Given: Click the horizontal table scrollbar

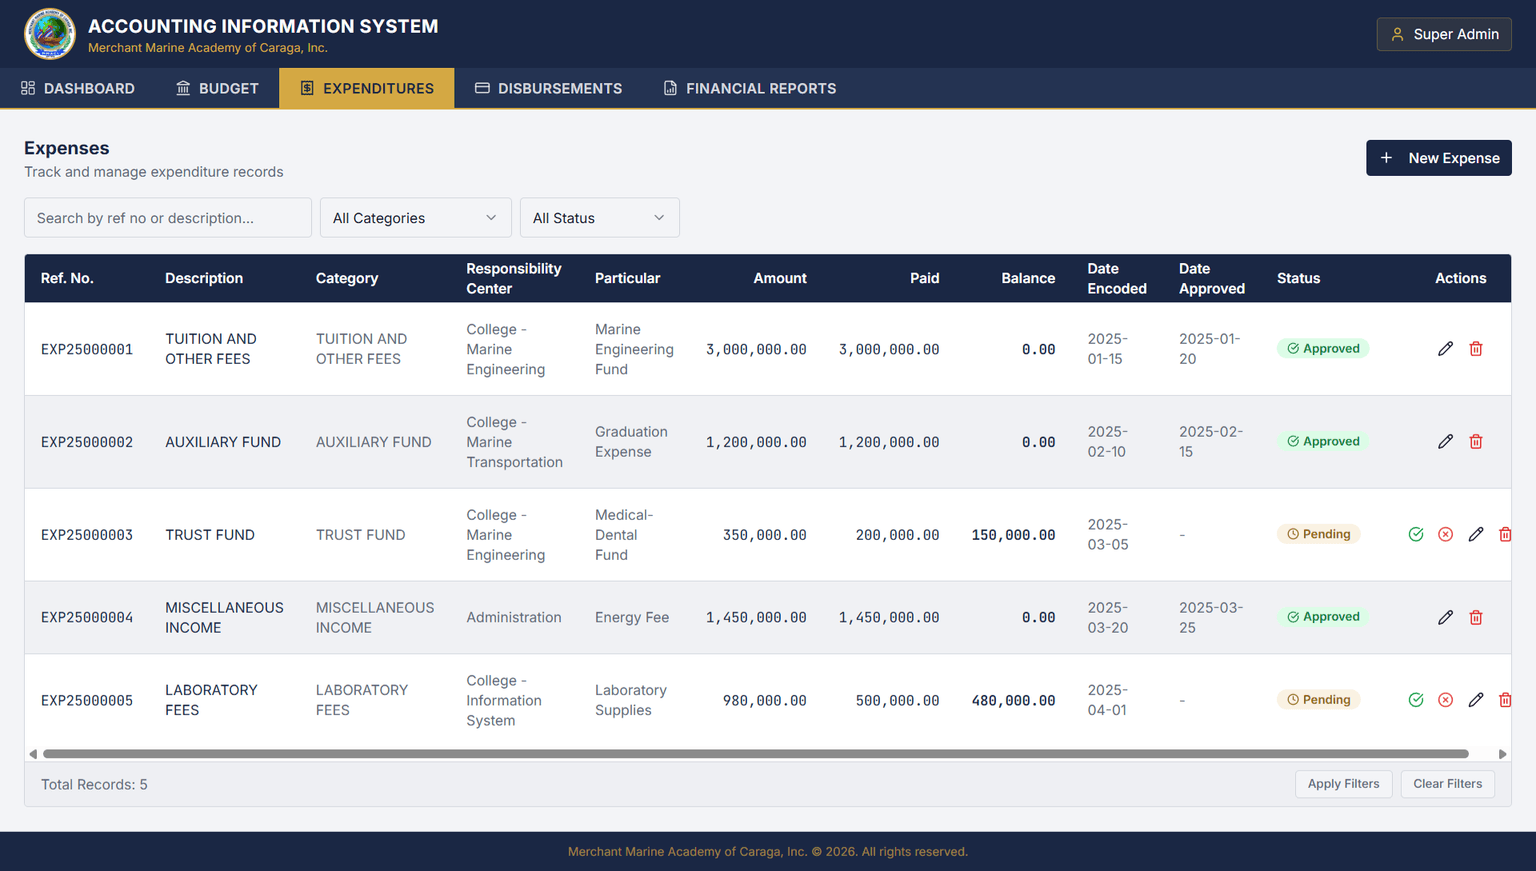Looking at the screenshot, I should point(756,754).
